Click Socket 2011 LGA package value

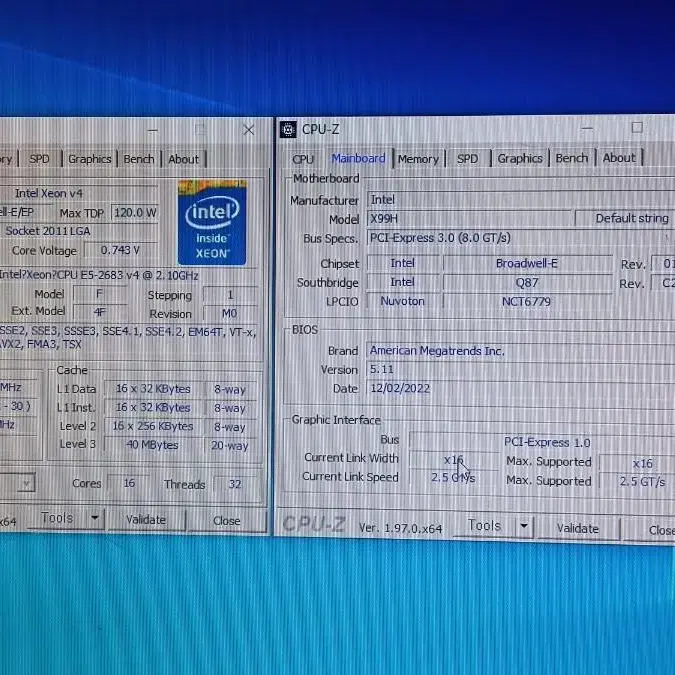(80, 231)
